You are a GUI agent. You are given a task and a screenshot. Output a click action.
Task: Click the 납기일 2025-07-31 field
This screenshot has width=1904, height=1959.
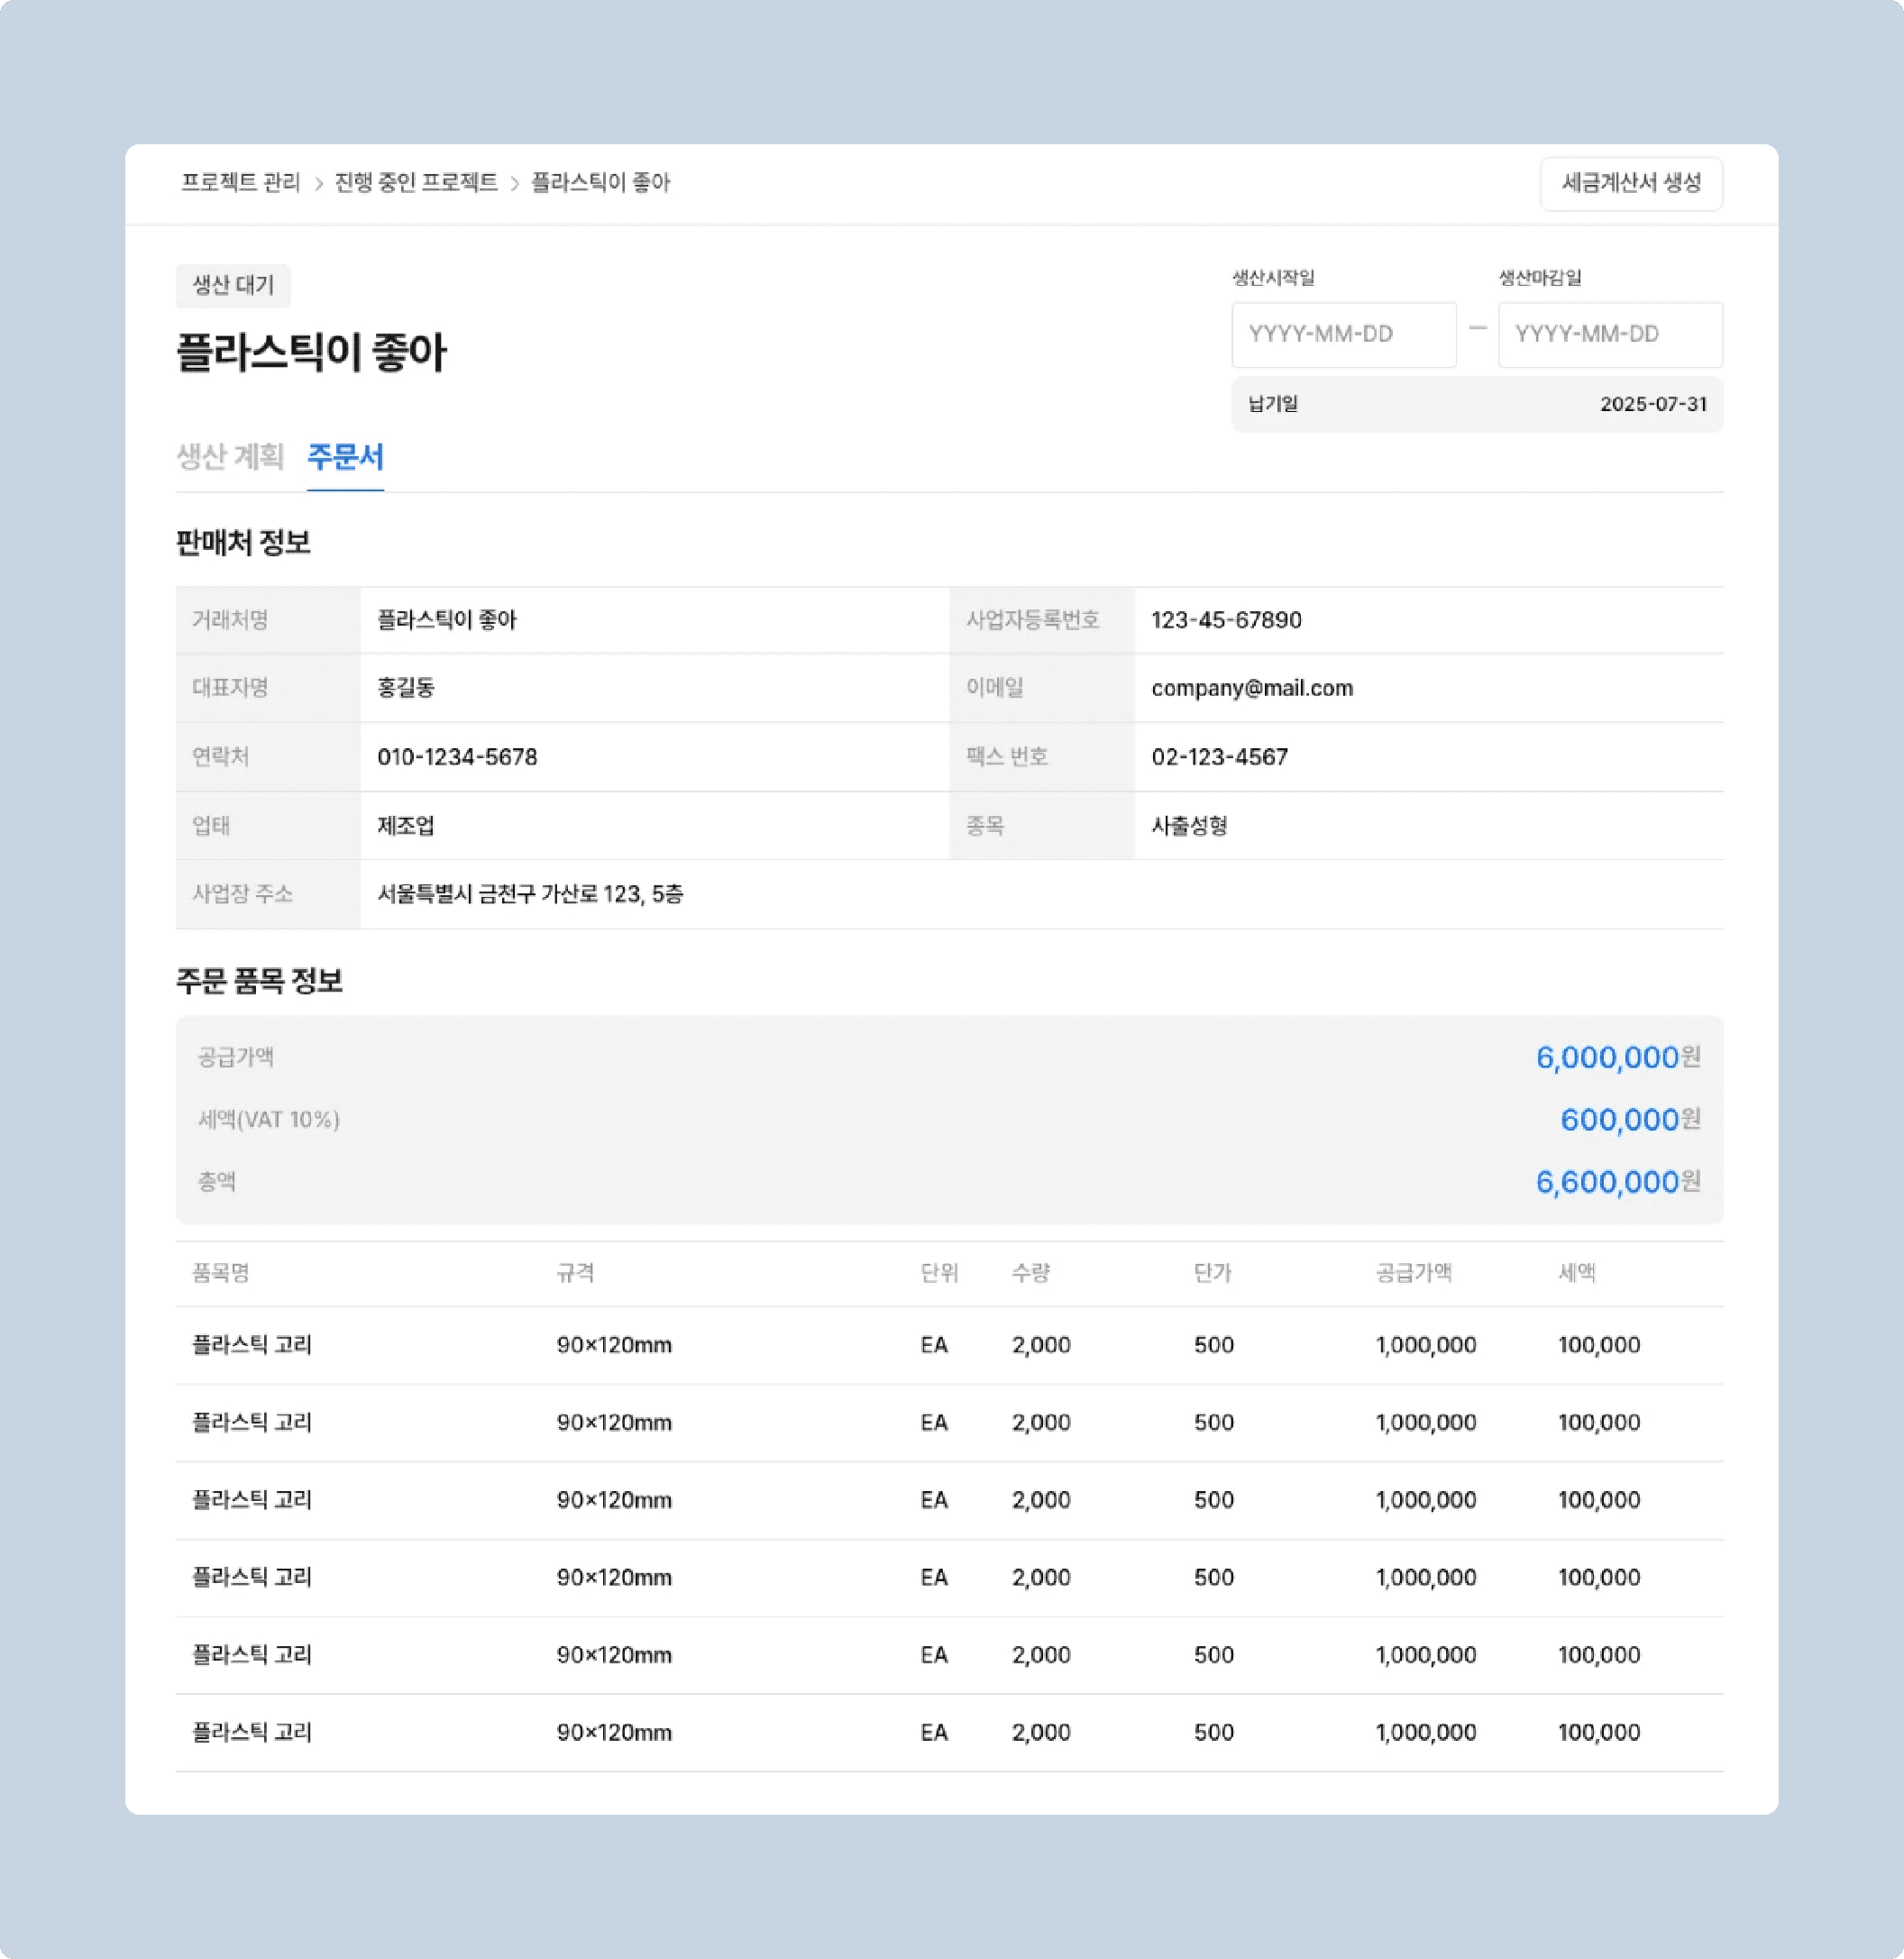click(x=1476, y=404)
